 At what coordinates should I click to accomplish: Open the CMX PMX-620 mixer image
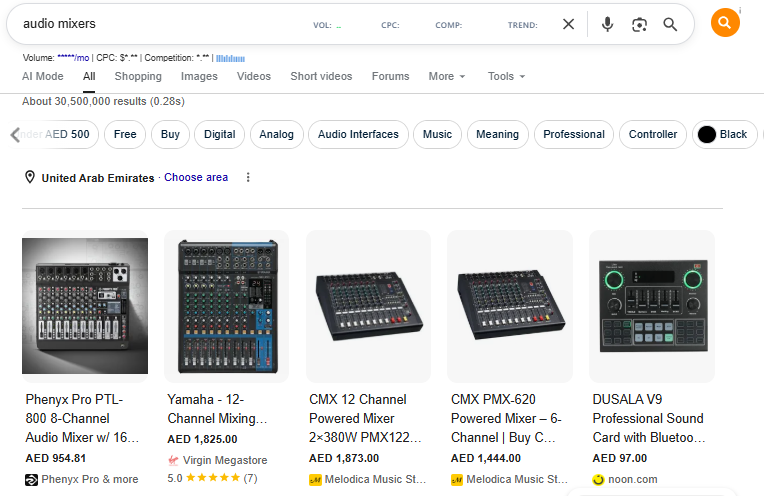(x=510, y=306)
